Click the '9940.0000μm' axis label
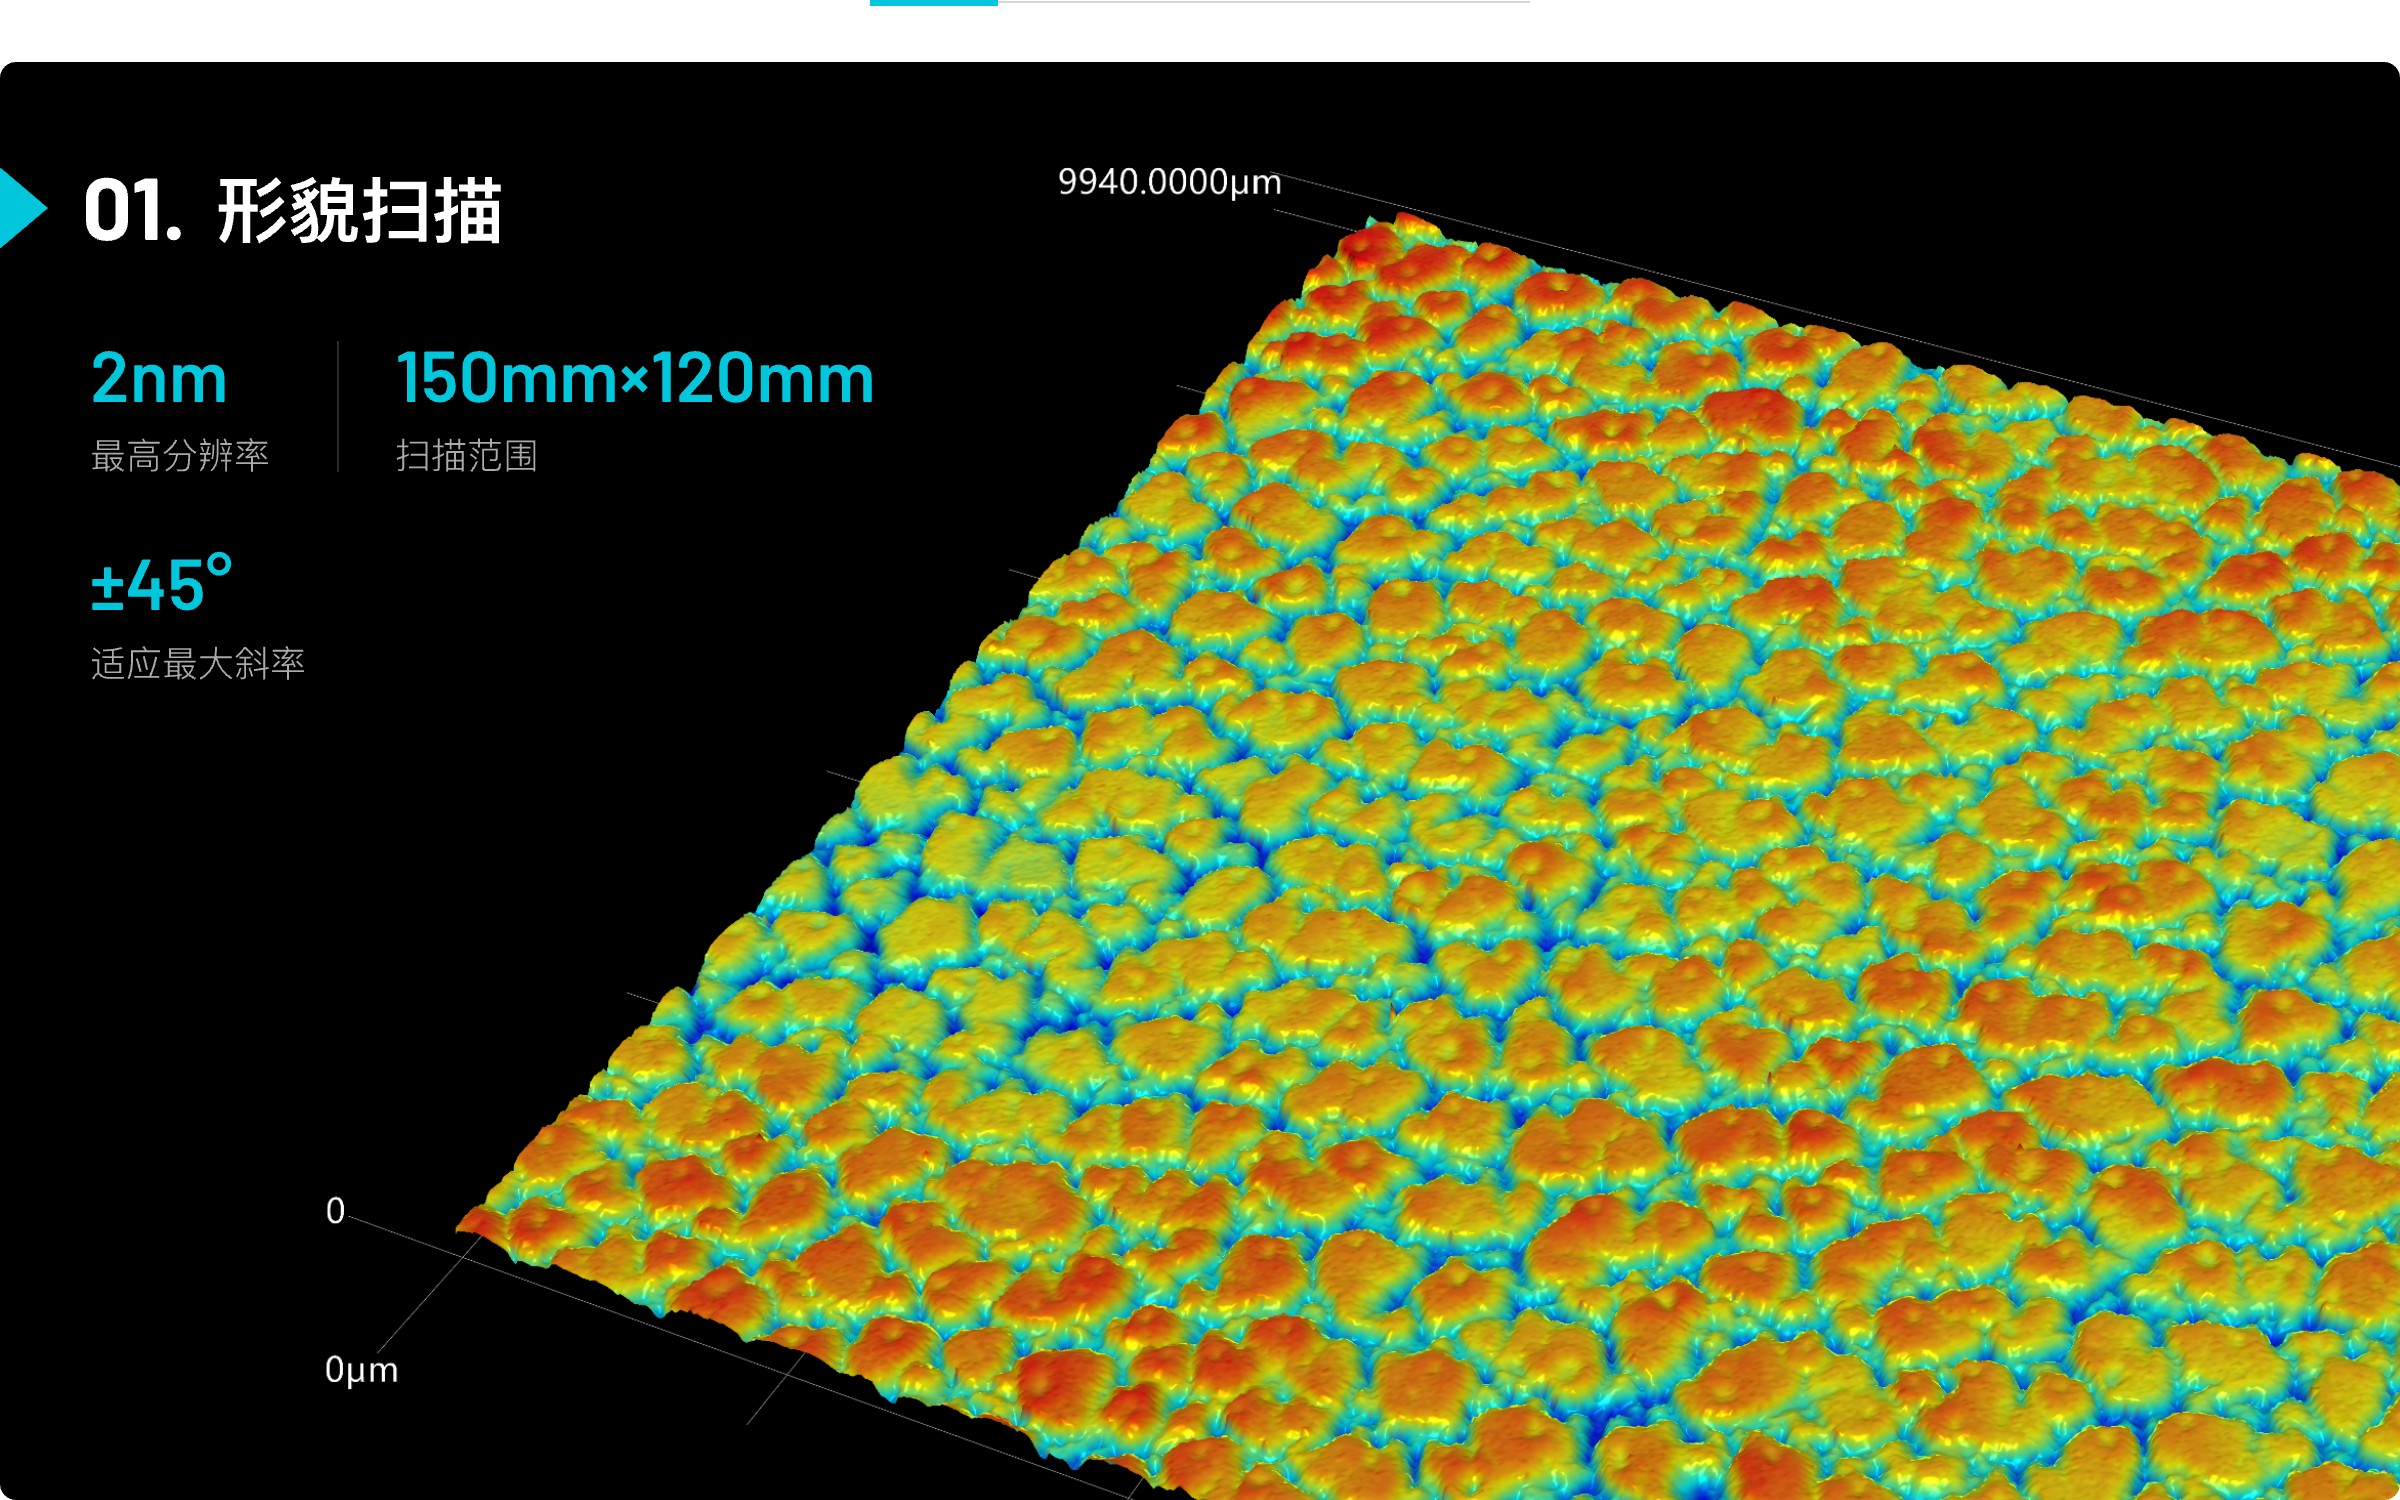2400x1500 pixels. click(x=1169, y=182)
